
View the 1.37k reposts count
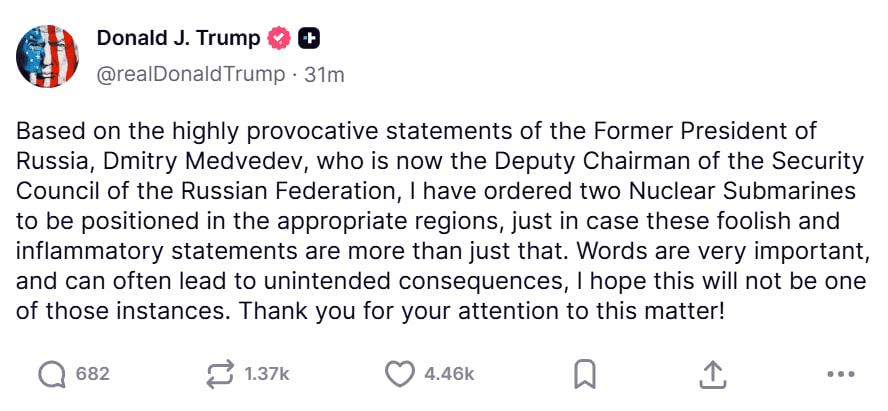coord(266,374)
